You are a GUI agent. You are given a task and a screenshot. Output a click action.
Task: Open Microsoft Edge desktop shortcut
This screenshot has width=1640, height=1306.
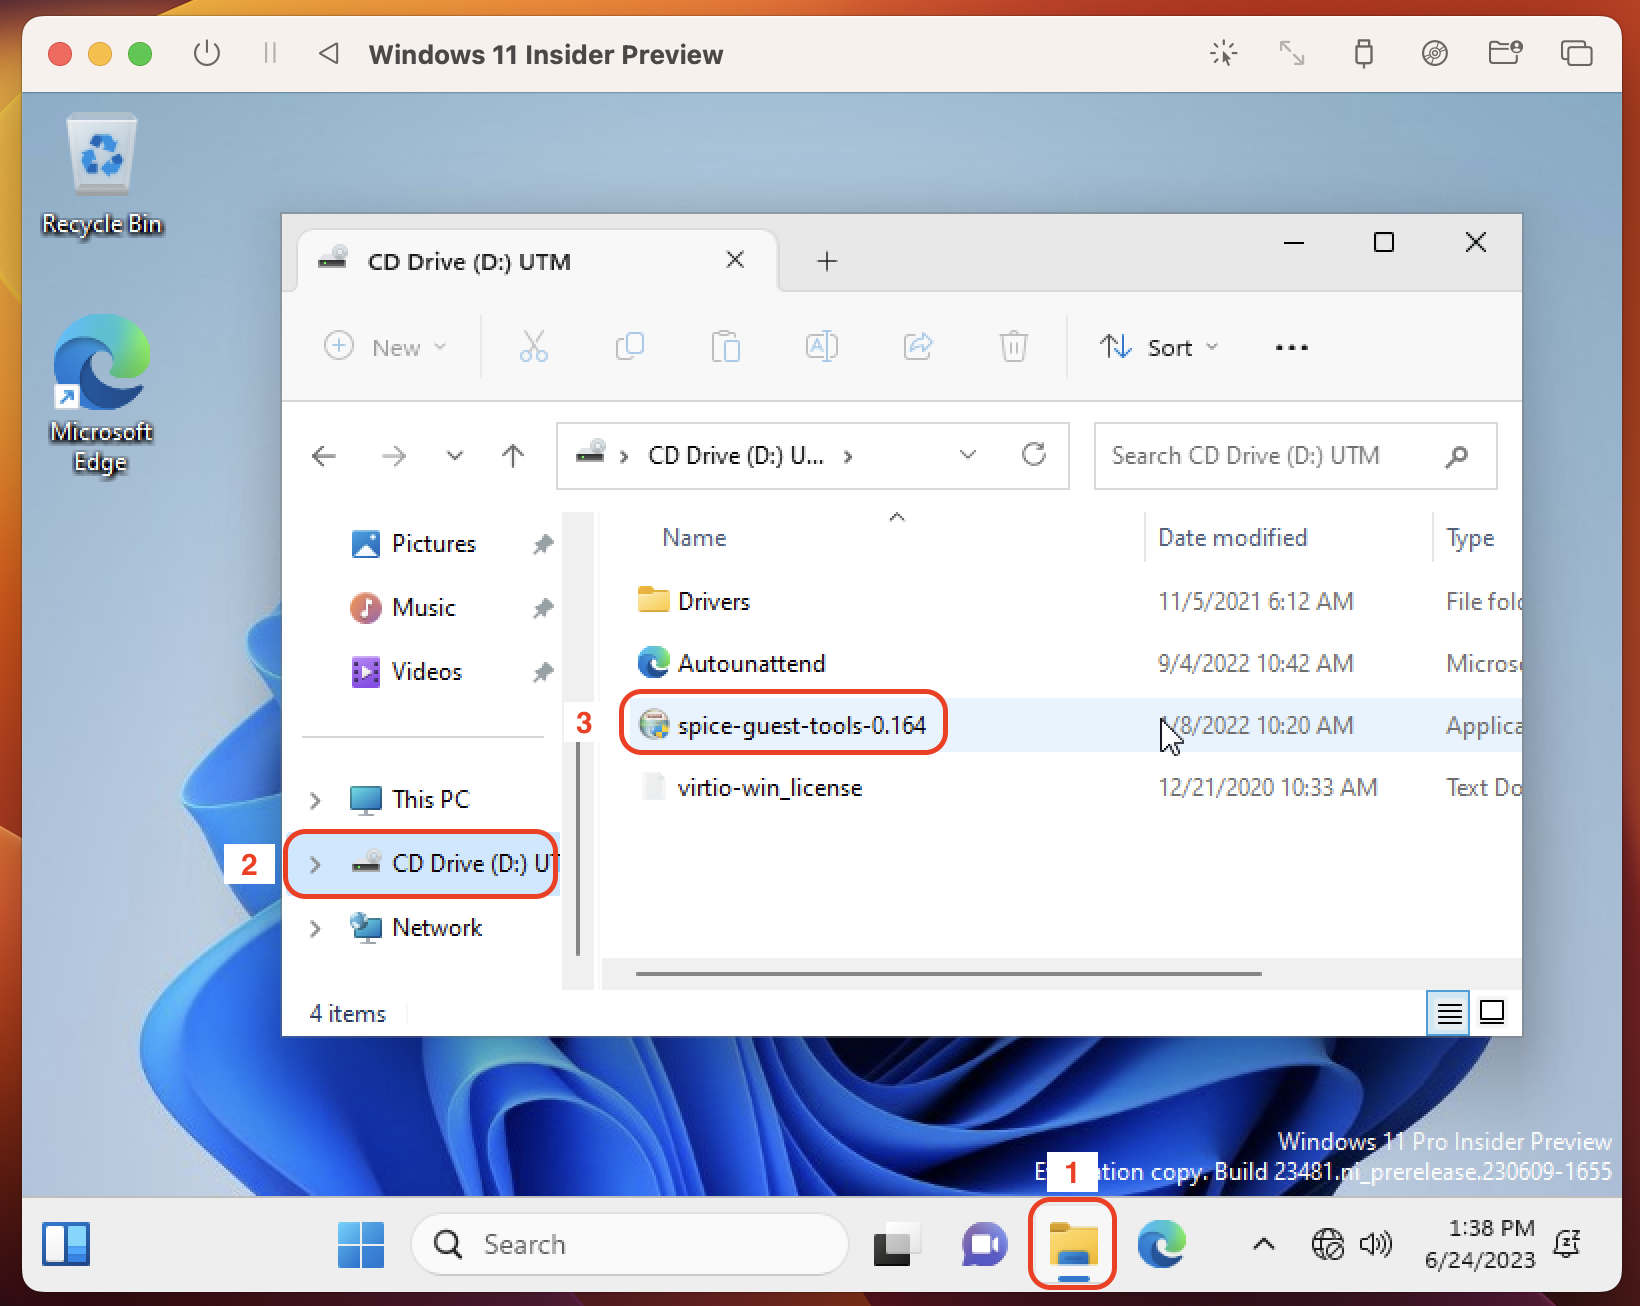click(101, 395)
